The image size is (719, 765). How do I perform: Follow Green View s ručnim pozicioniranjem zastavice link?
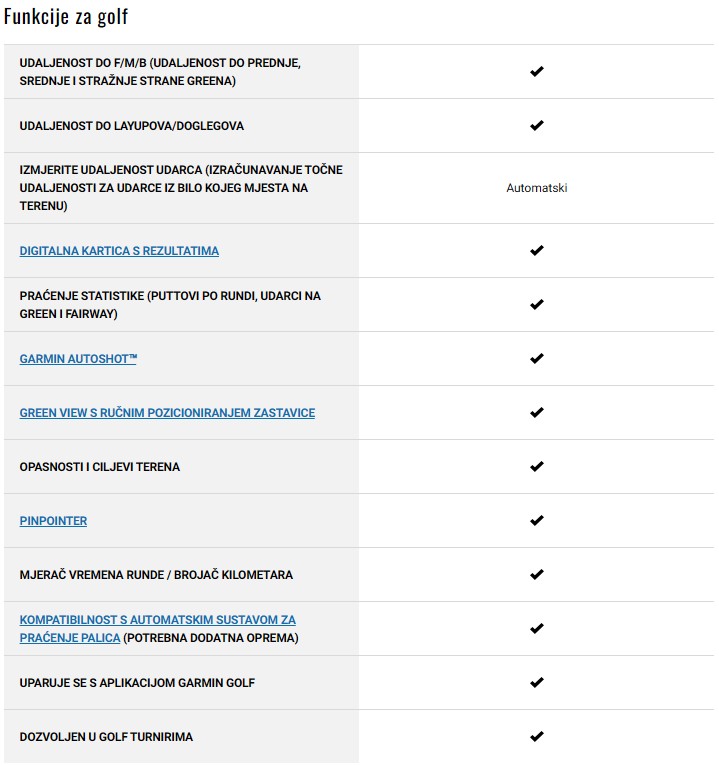tap(167, 413)
